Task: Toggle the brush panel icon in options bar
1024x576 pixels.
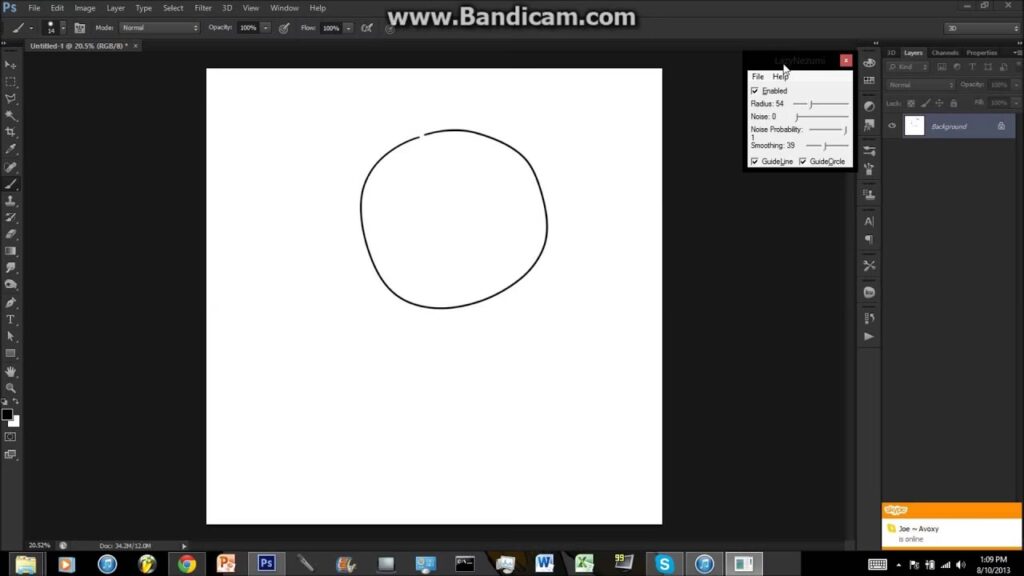Action: pyautogui.click(x=80, y=28)
